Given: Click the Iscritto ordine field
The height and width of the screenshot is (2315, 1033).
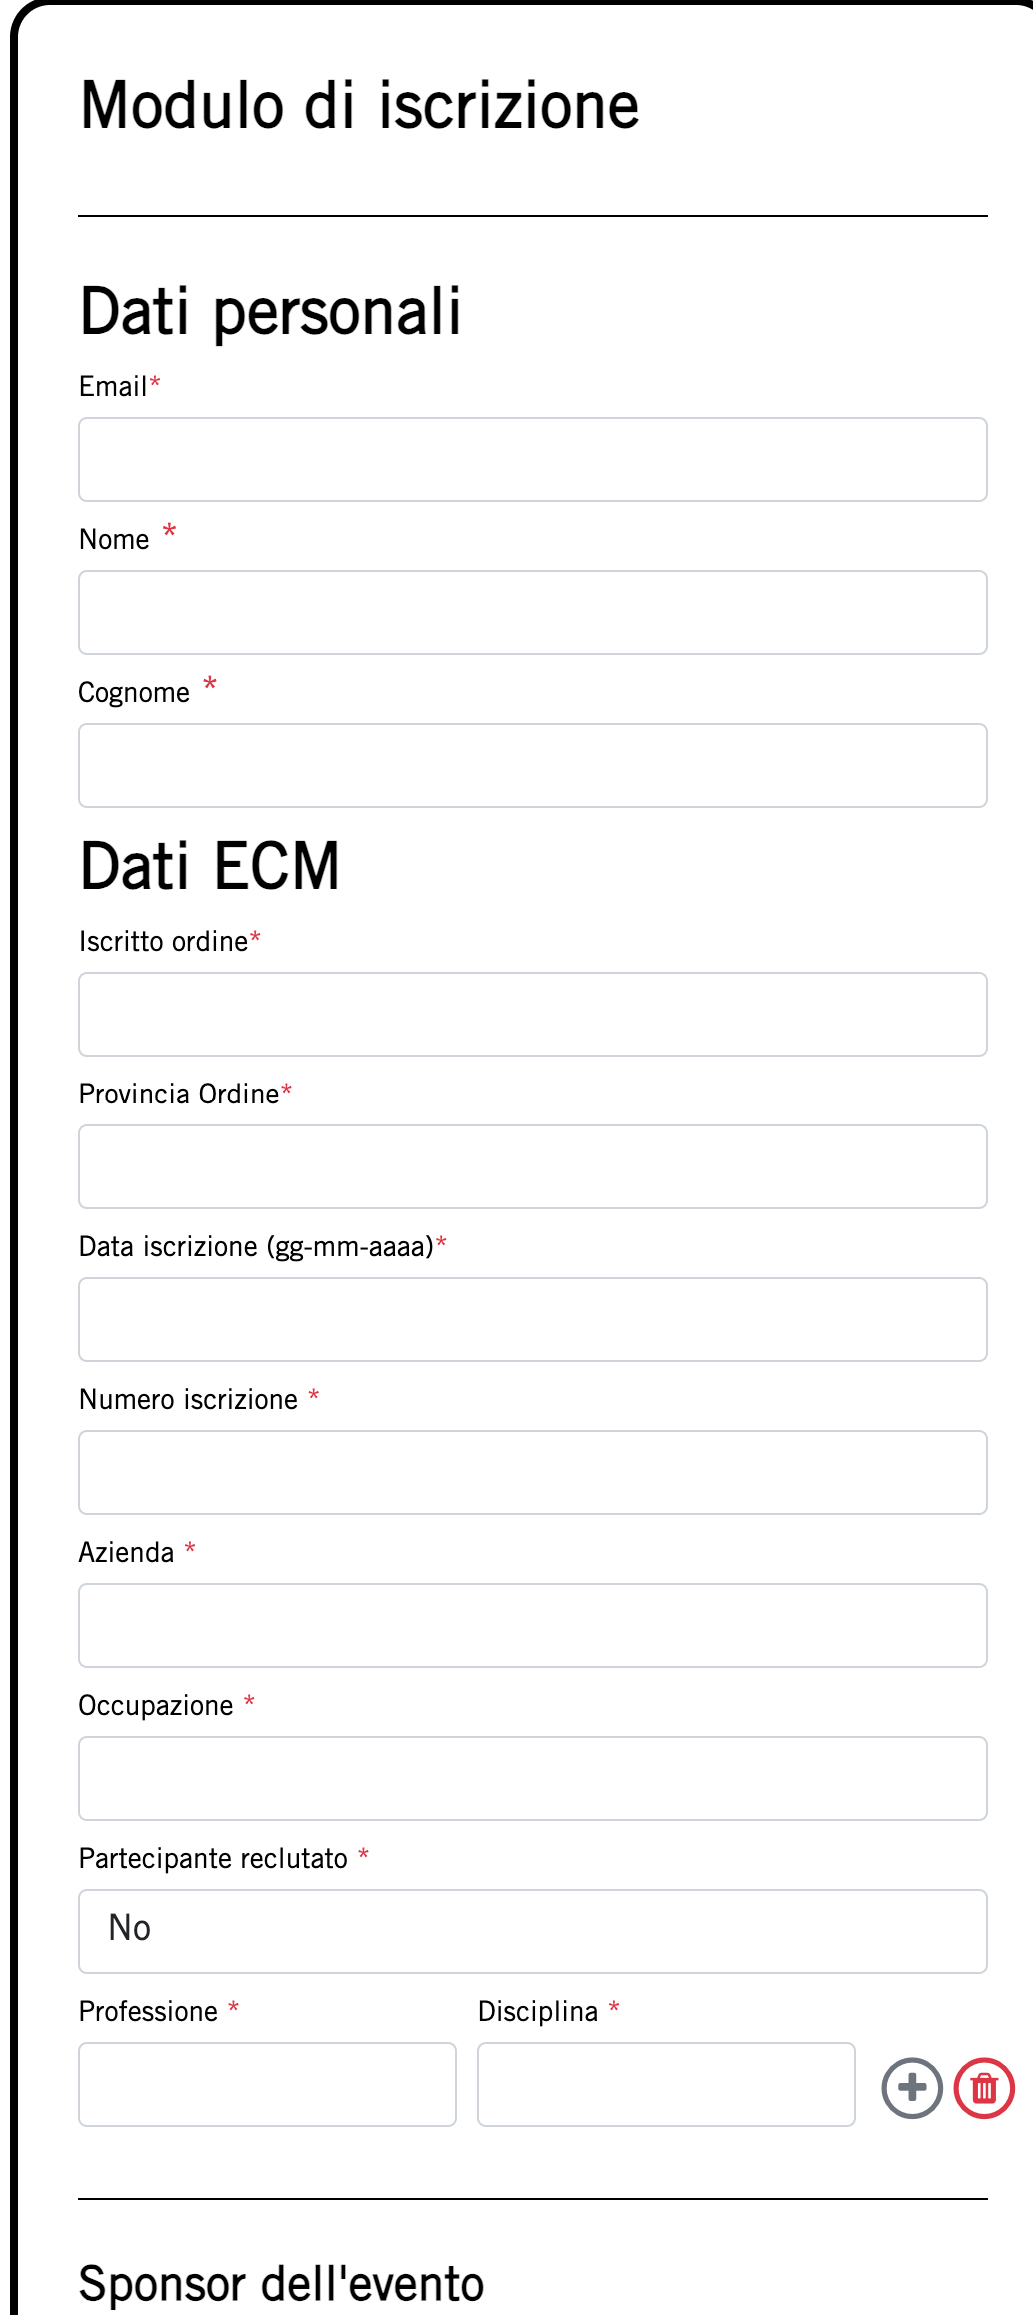Looking at the screenshot, I should coord(532,1014).
